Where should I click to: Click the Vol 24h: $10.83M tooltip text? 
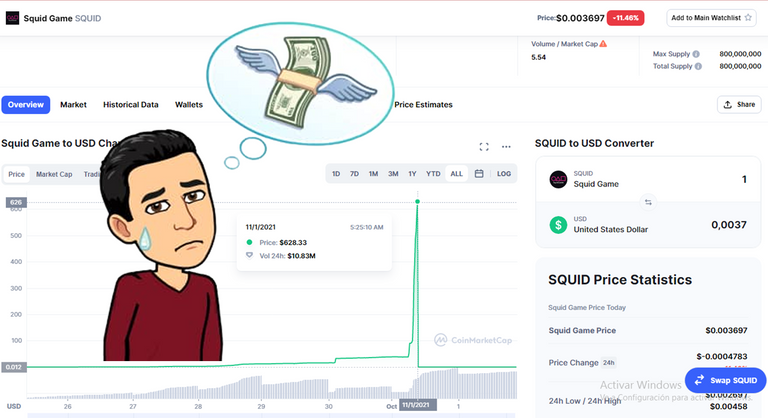288,255
